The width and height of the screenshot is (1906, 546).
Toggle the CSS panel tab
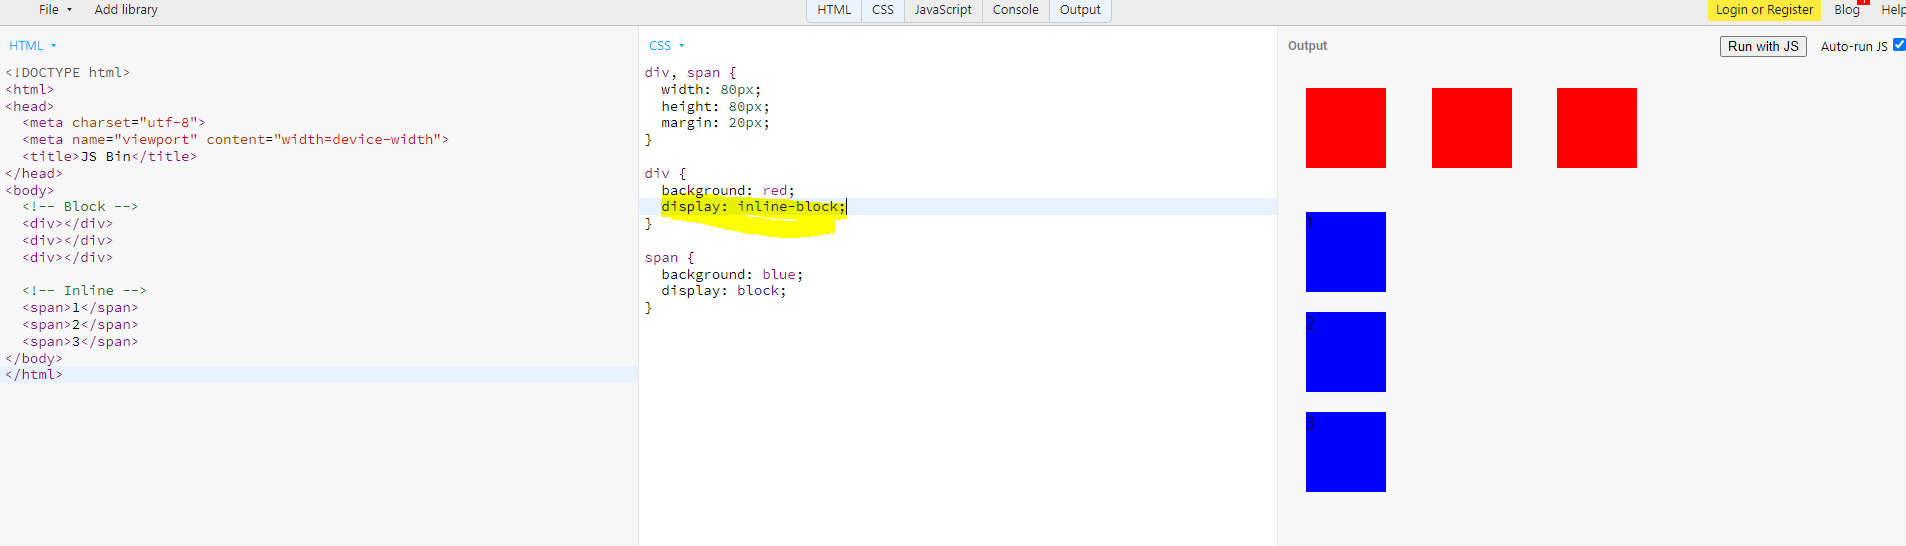tap(883, 10)
